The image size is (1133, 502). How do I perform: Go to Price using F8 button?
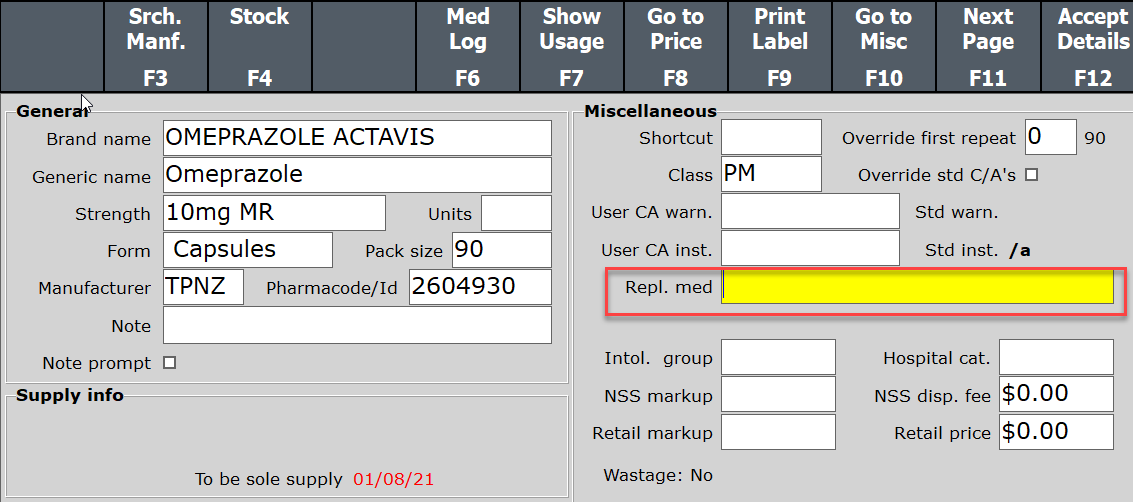676,46
